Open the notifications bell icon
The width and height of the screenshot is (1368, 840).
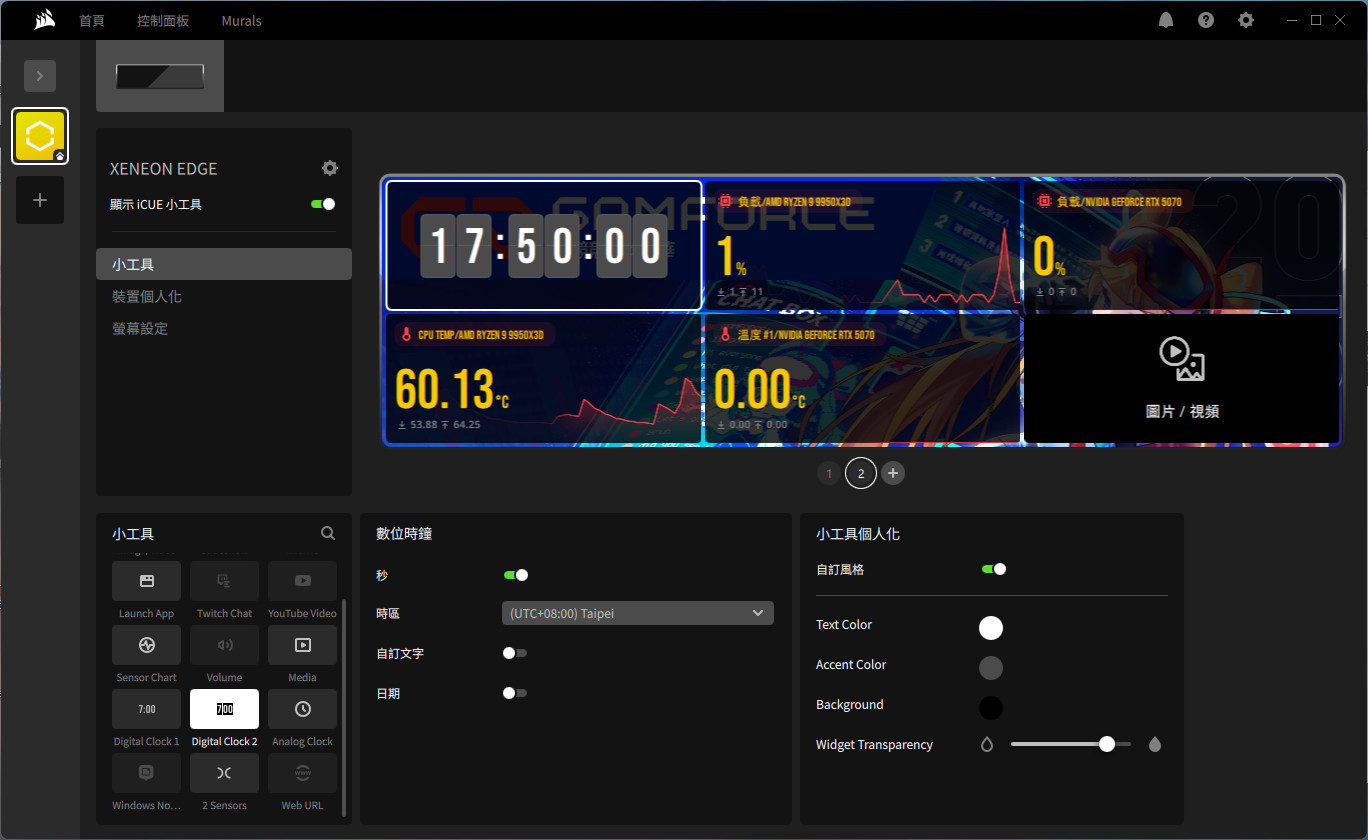coord(1166,20)
